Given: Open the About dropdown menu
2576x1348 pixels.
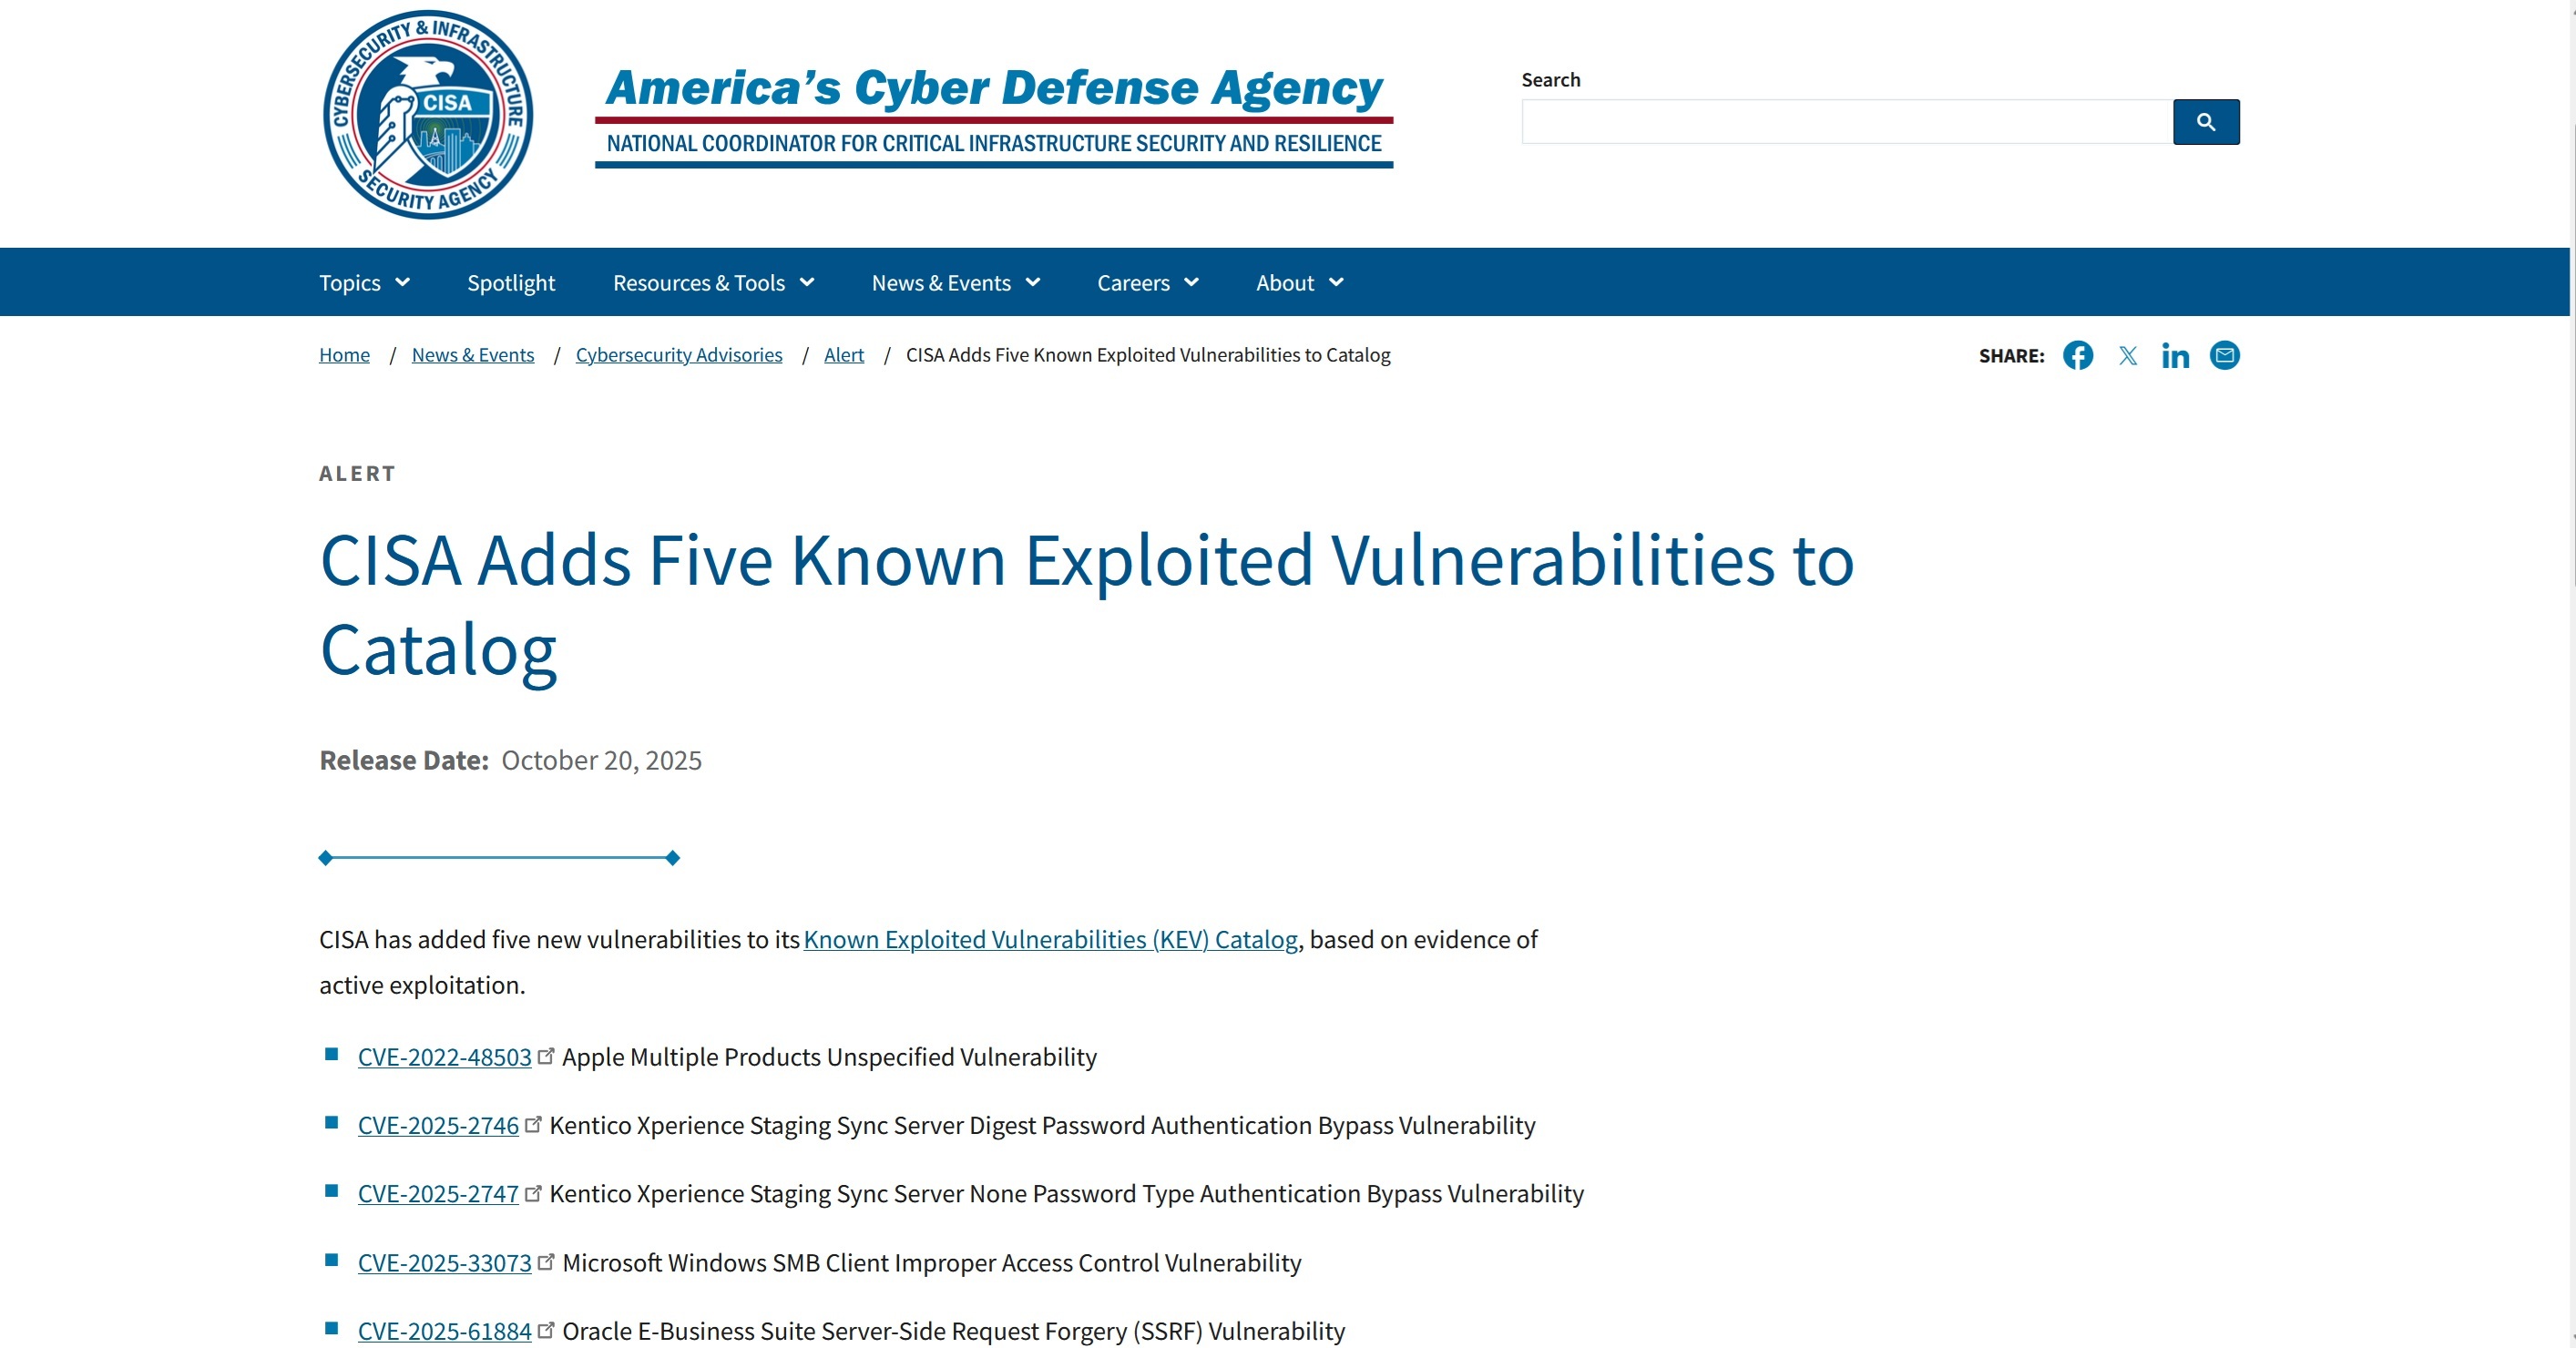Looking at the screenshot, I should 1299,283.
